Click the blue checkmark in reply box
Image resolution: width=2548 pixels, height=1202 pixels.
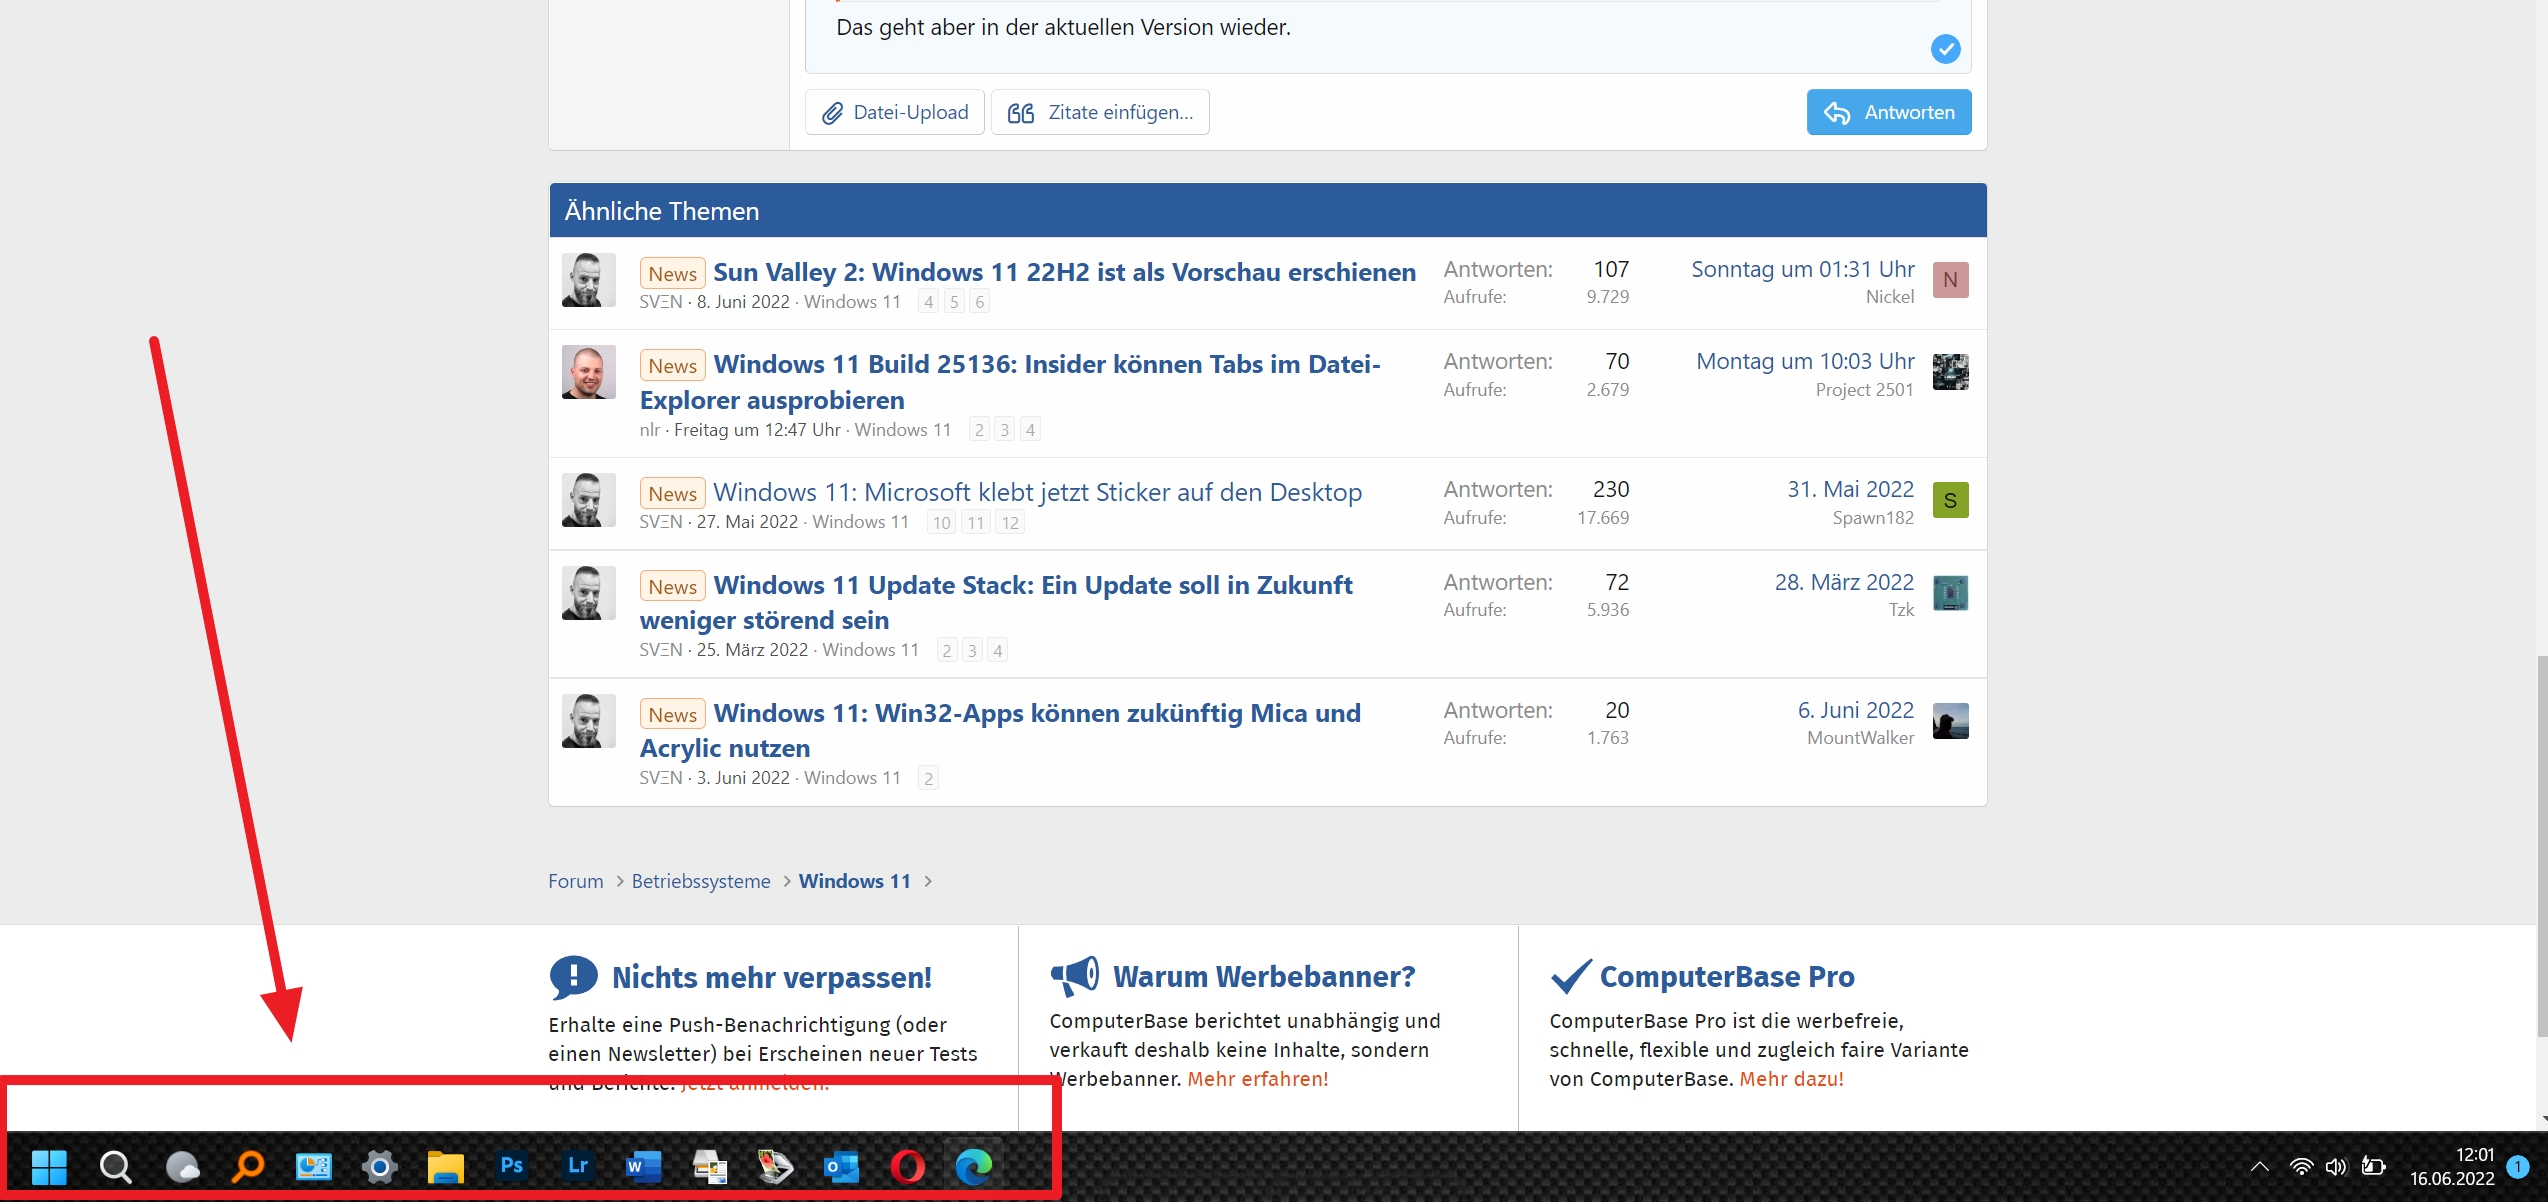point(1945,48)
